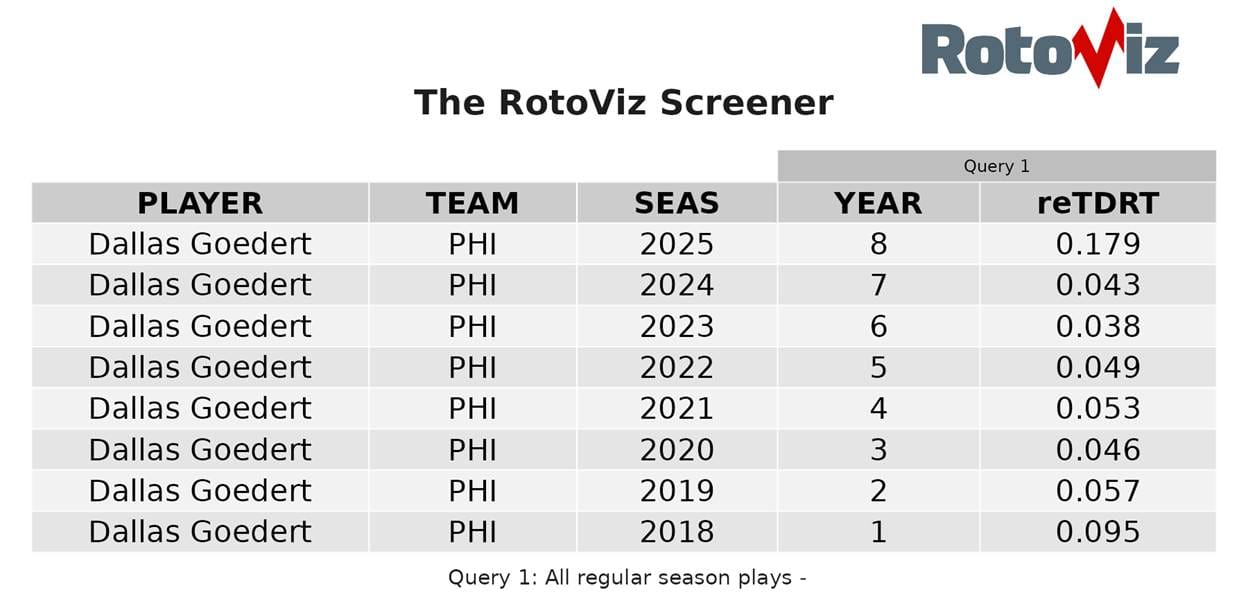Click The RotoViz Screener title
Screen dimensions: 1248x606
tap(623, 103)
